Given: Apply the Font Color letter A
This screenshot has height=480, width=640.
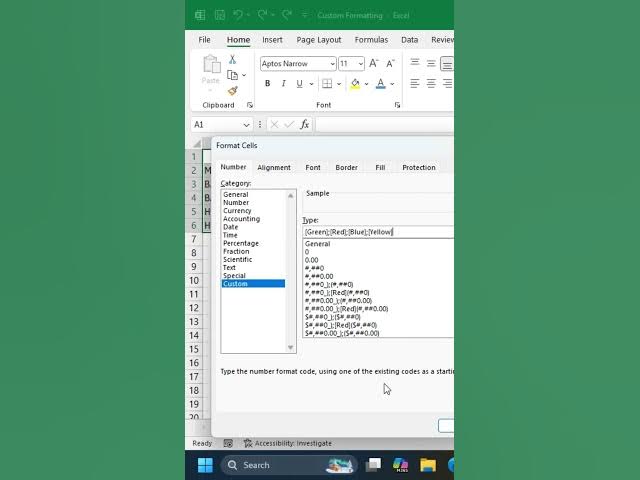Looking at the screenshot, I should point(380,83).
